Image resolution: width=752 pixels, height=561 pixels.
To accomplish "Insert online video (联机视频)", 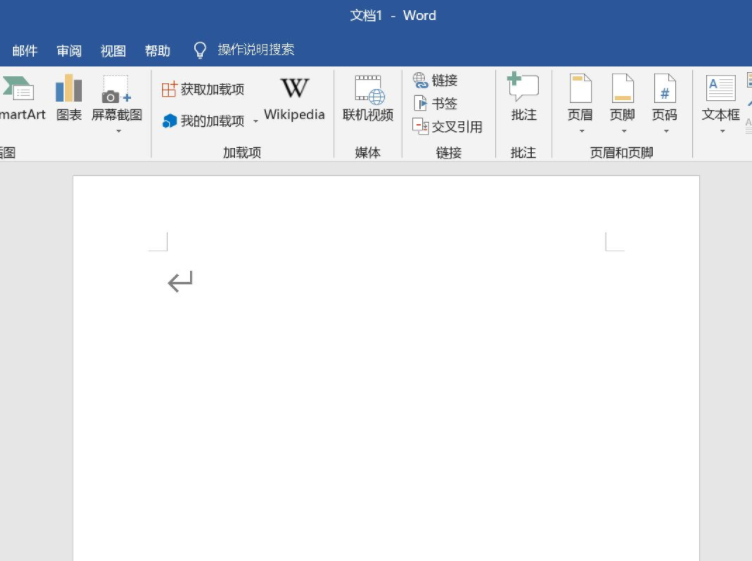I will point(368,98).
